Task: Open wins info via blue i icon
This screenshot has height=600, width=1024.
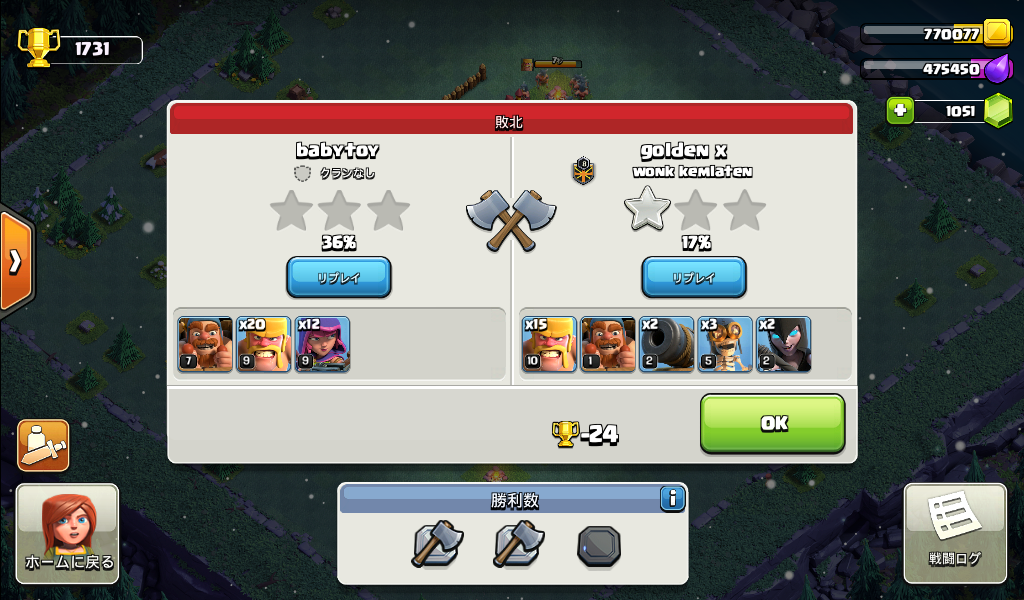Action: click(x=672, y=499)
